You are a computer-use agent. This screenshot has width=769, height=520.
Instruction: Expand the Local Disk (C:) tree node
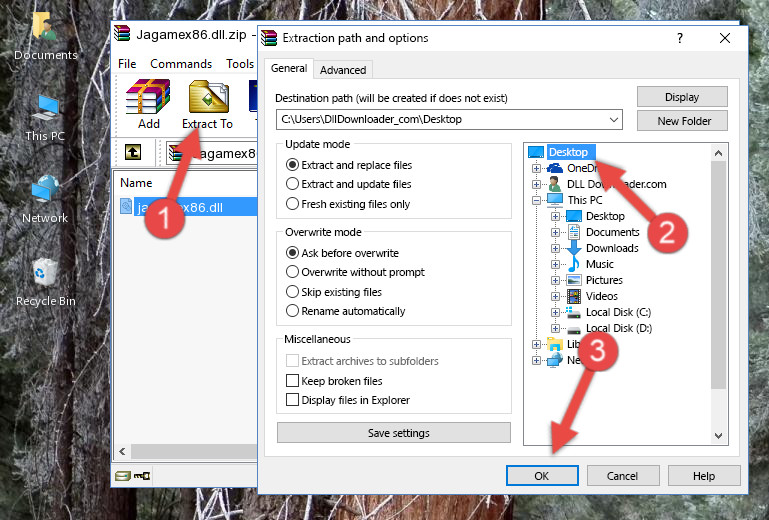click(x=555, y=312)
